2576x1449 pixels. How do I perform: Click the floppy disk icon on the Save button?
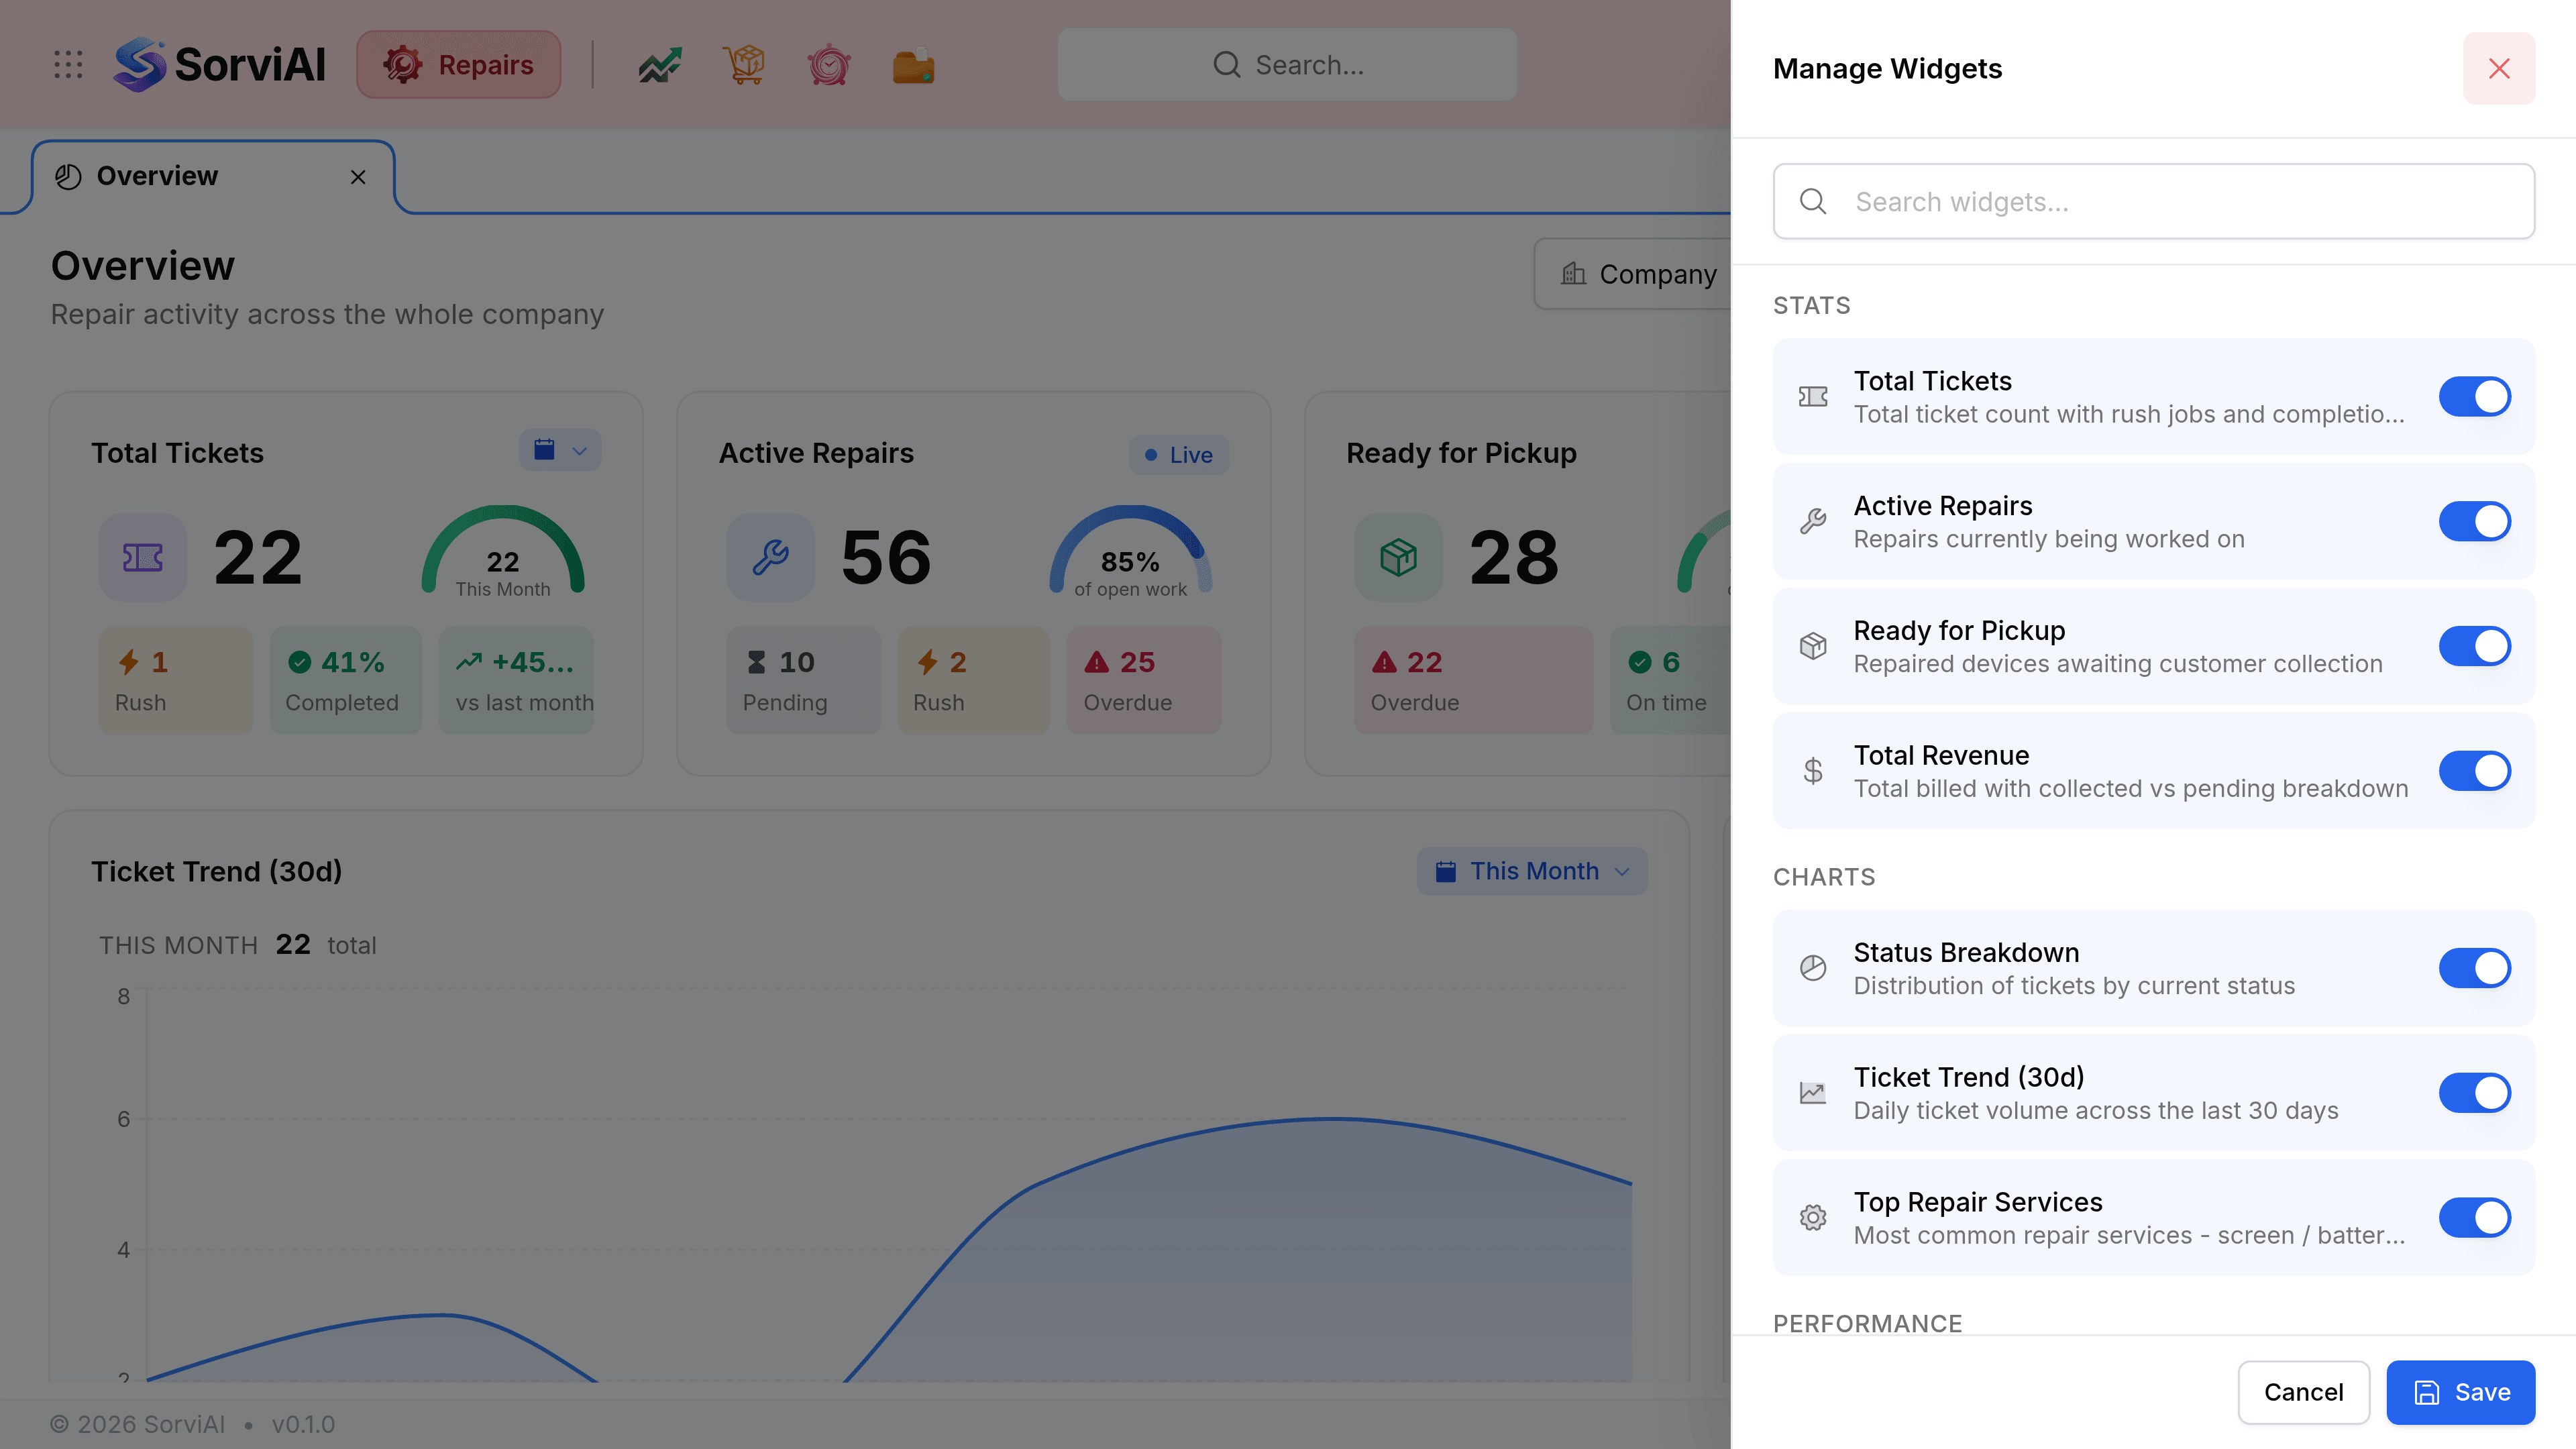coord(2427,1392)
